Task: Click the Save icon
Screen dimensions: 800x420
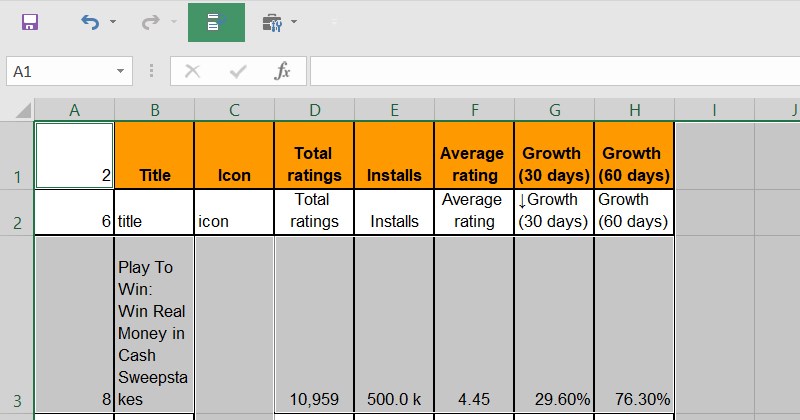Action: point(30,22)
